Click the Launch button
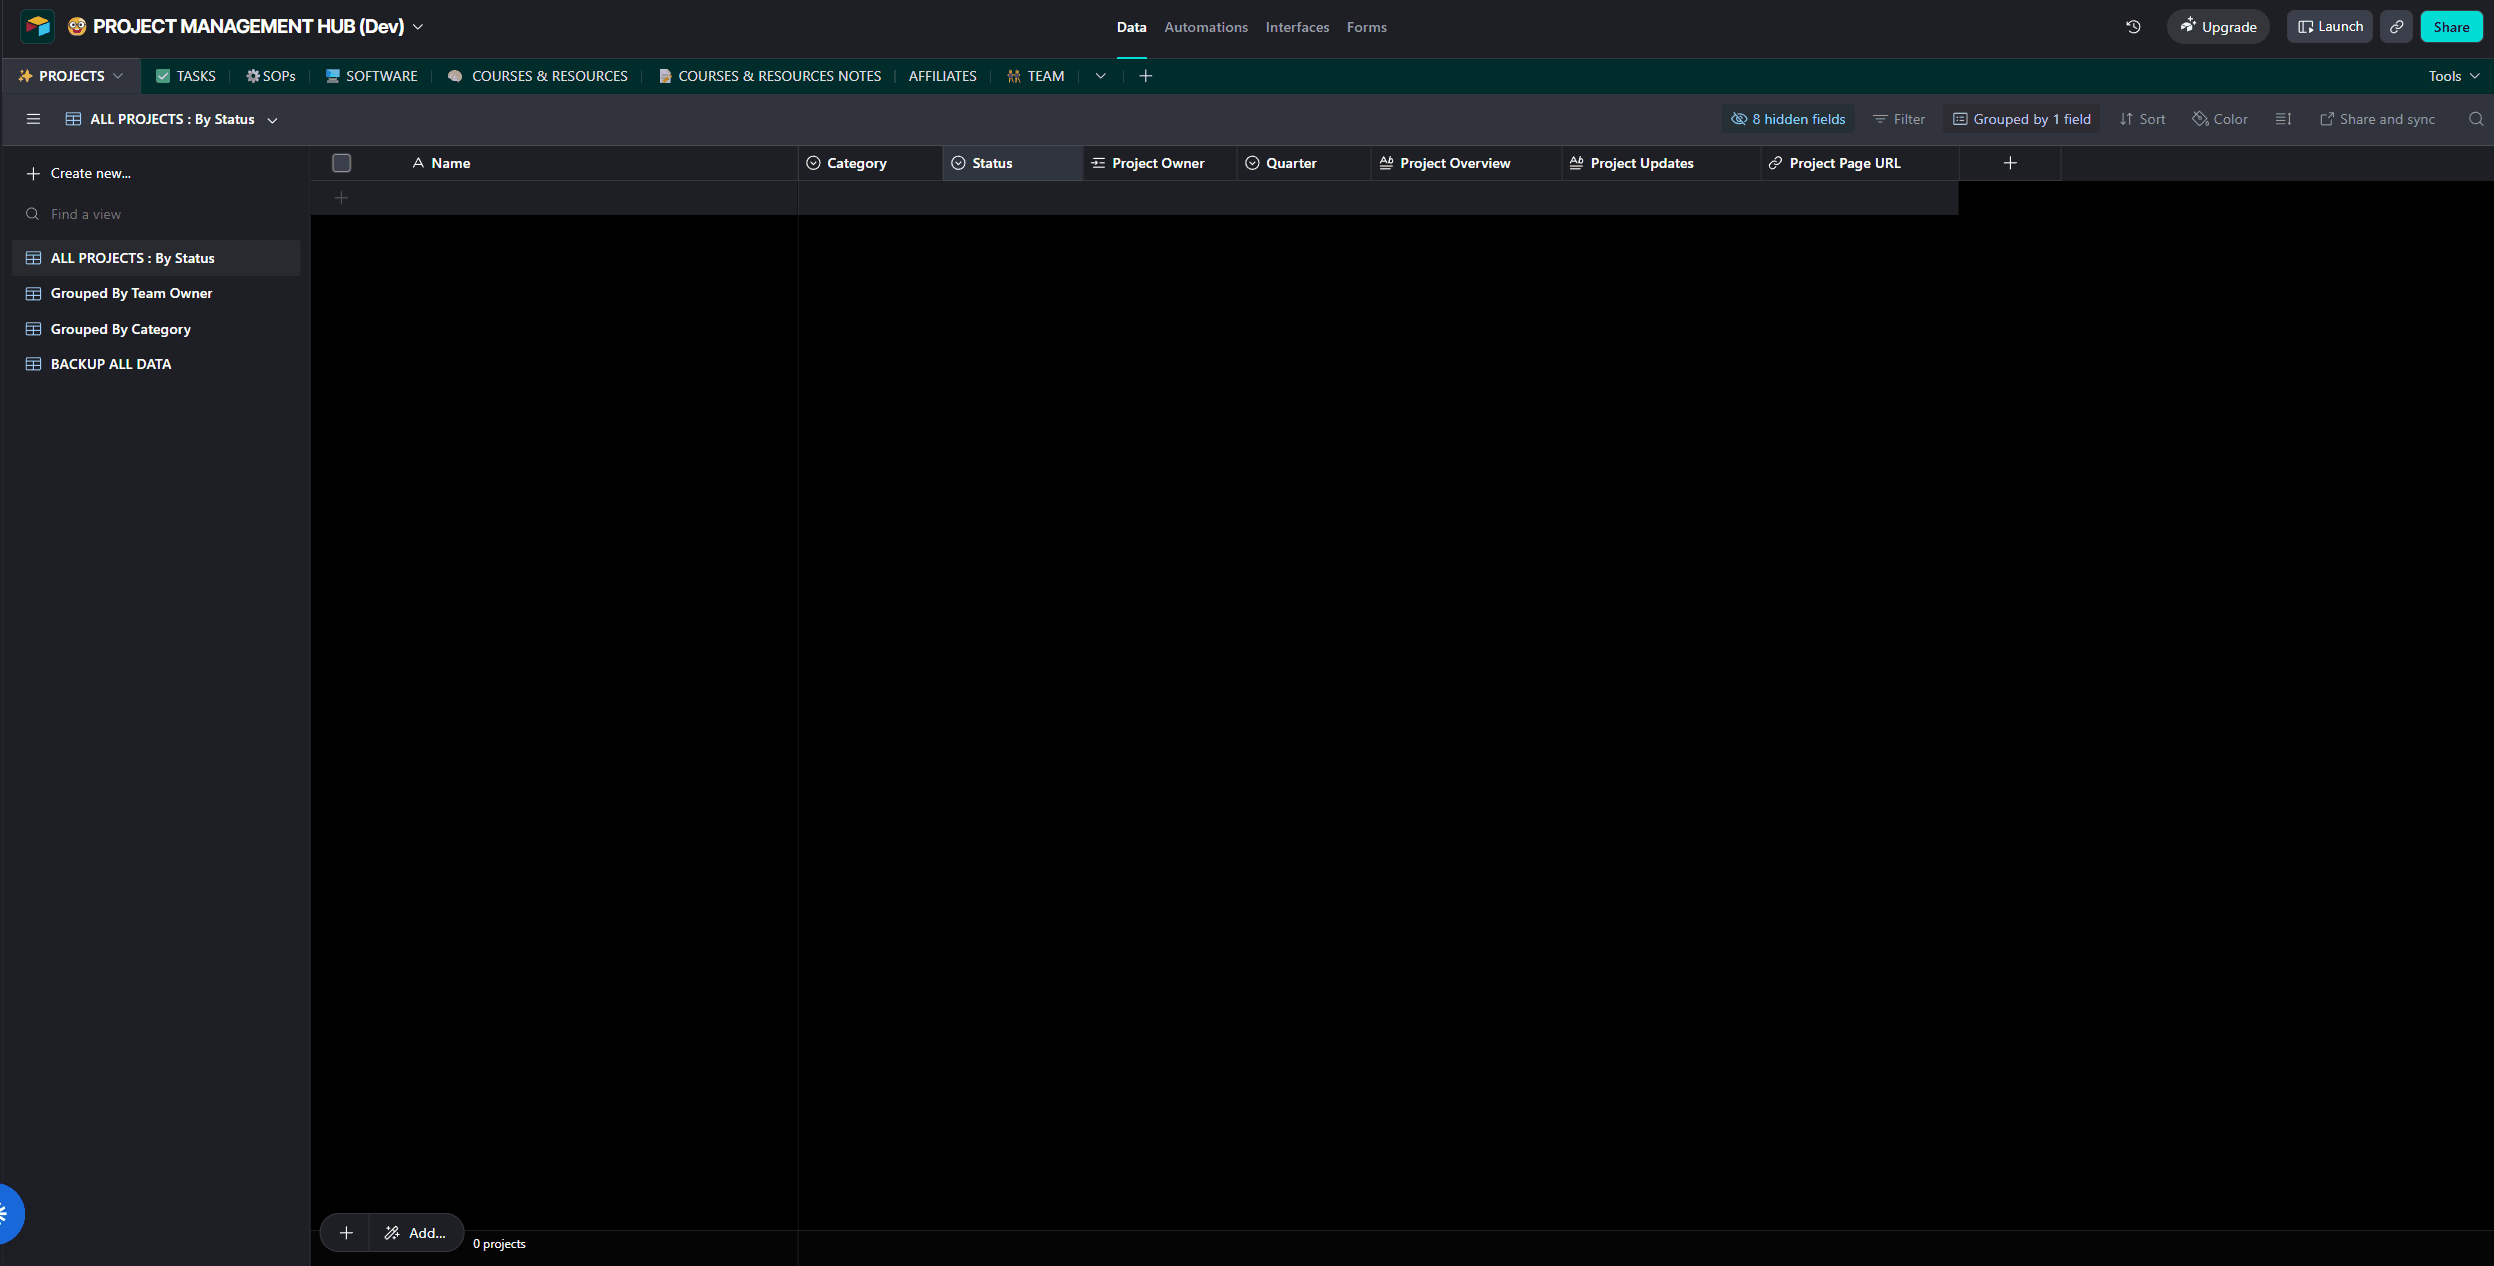 pos(2329,27)
